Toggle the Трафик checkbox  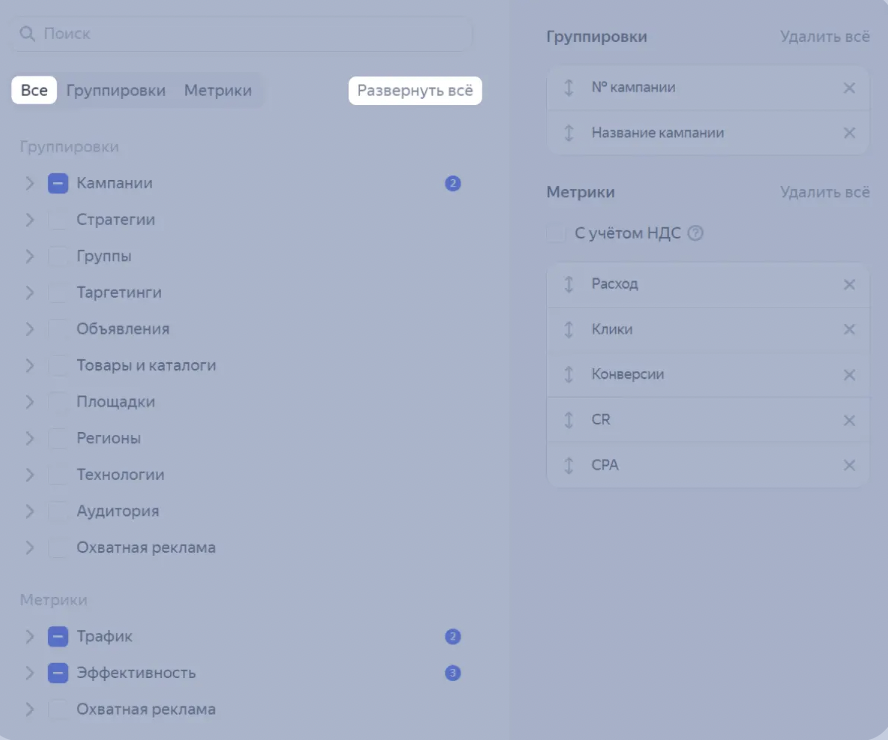pyautogui.click(x=58, y=636)
